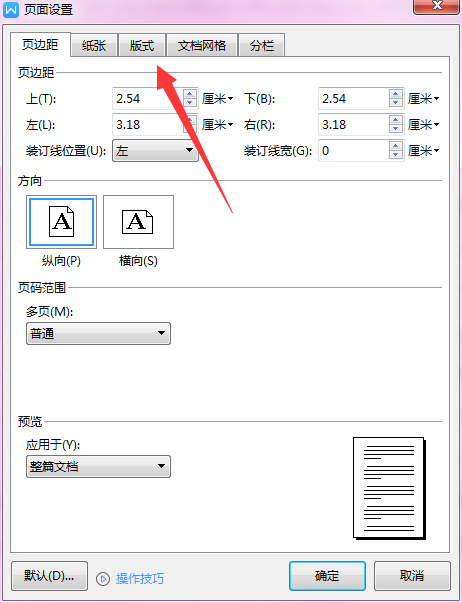
Task: Click the play icon beside 操作技巧
Action: click(103, 578)
